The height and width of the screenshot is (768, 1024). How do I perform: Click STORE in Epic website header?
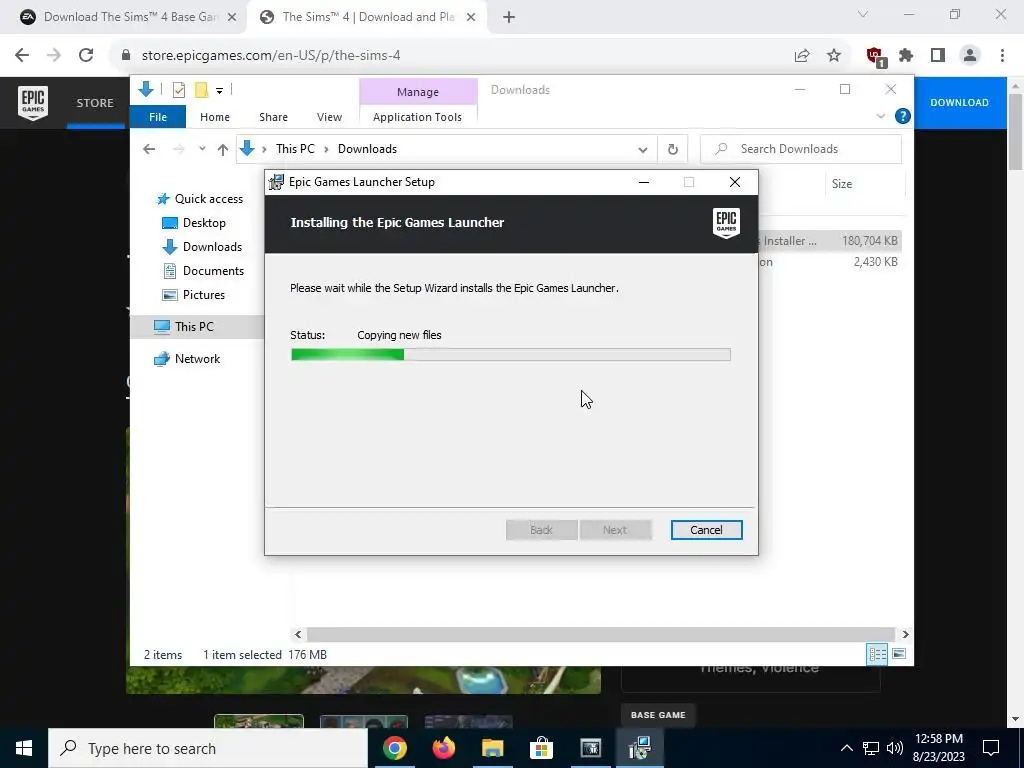click(x=95, y=103)
